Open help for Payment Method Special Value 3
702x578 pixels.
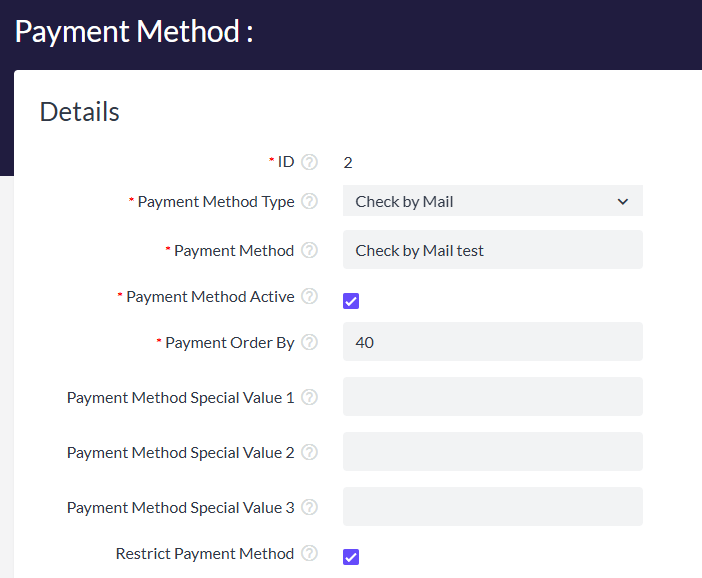(309, 507)
